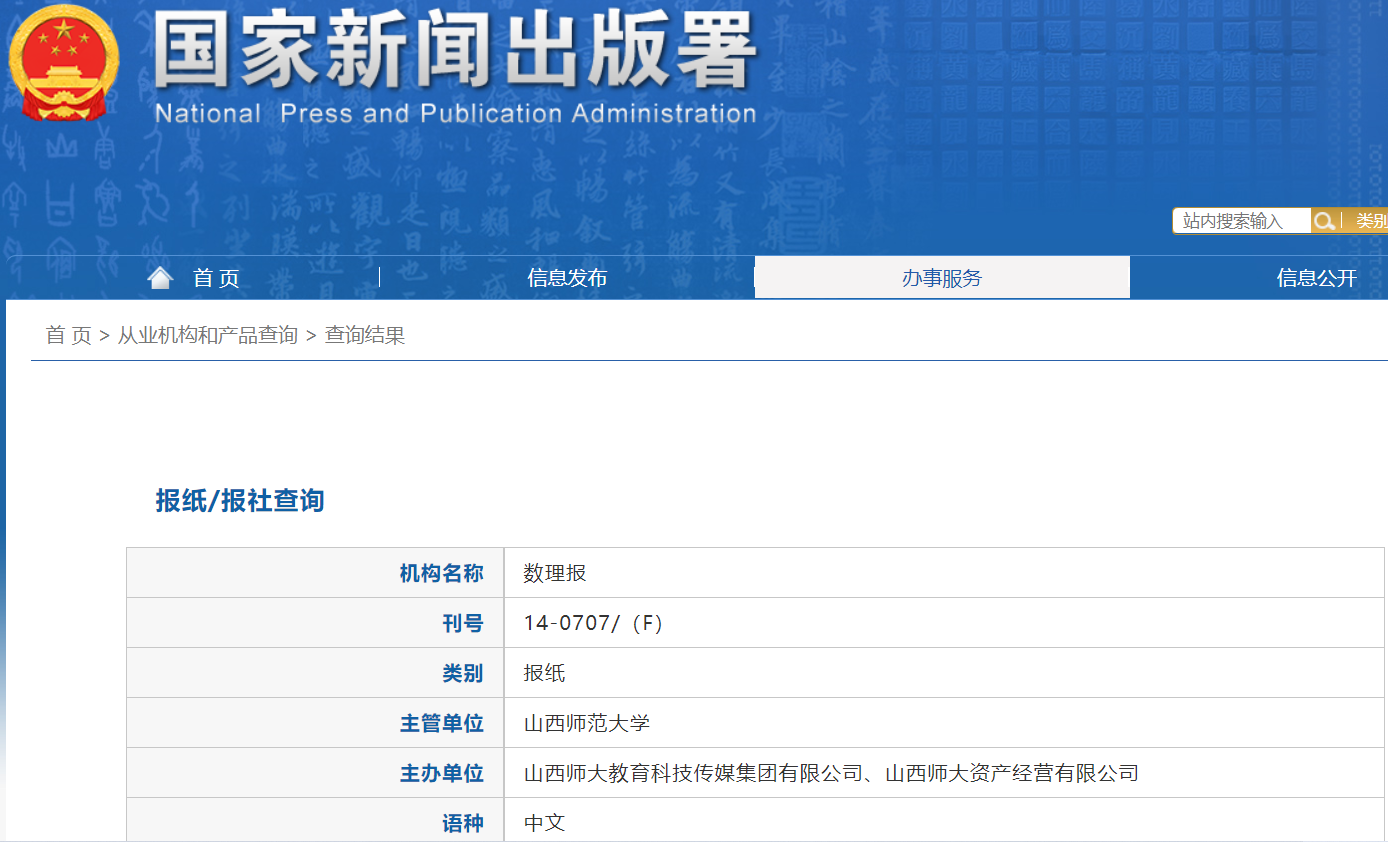Click the search magnifier icon
Viewport: 1388px width, 842px height.
pyautogui.click(x=1326, y=221)
